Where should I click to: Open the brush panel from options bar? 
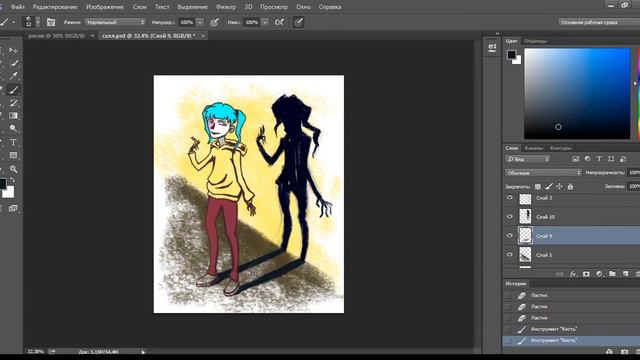(51, 22)
